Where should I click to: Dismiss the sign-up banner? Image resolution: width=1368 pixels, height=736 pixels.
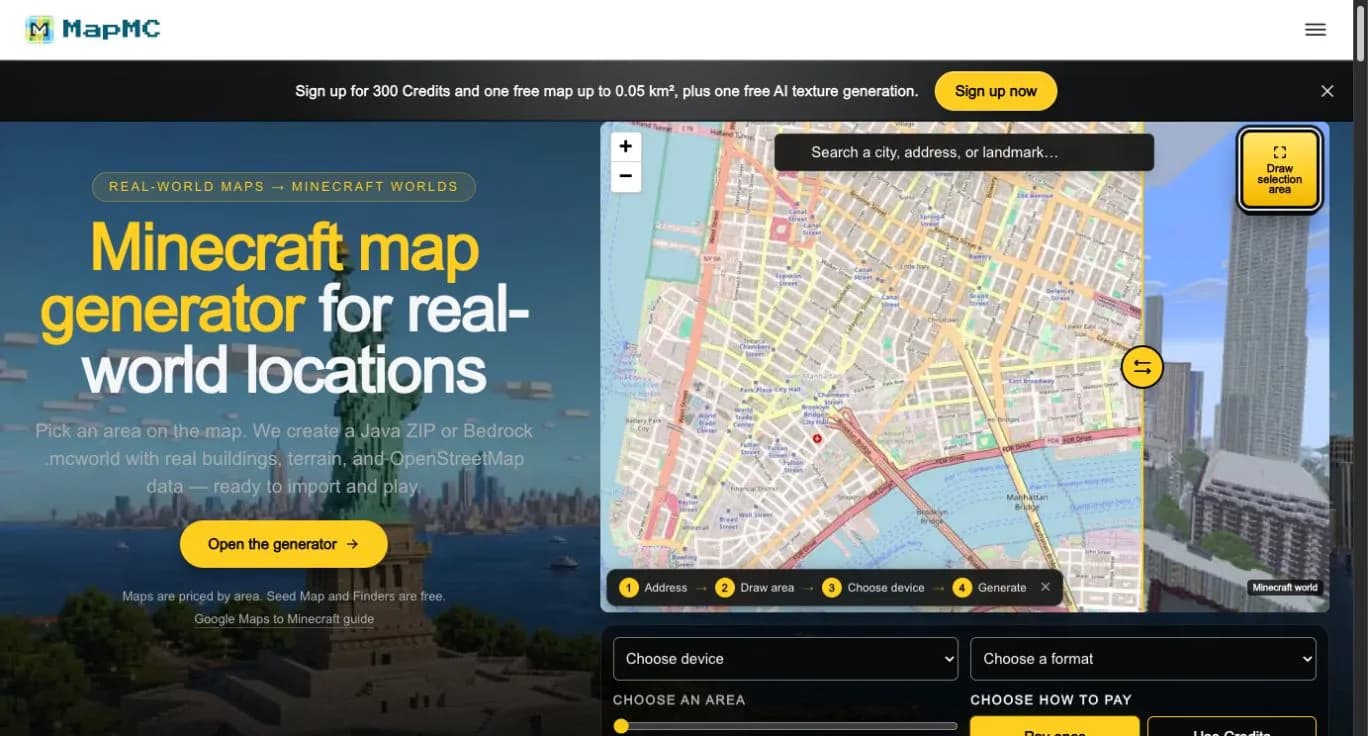[x=1327, y=91]
